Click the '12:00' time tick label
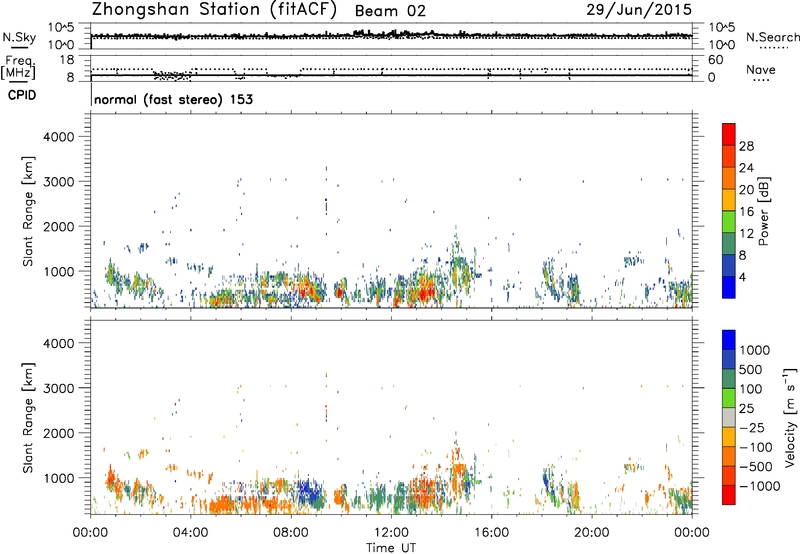This screenshot has width=800, height=554. [x=391, y=533]
